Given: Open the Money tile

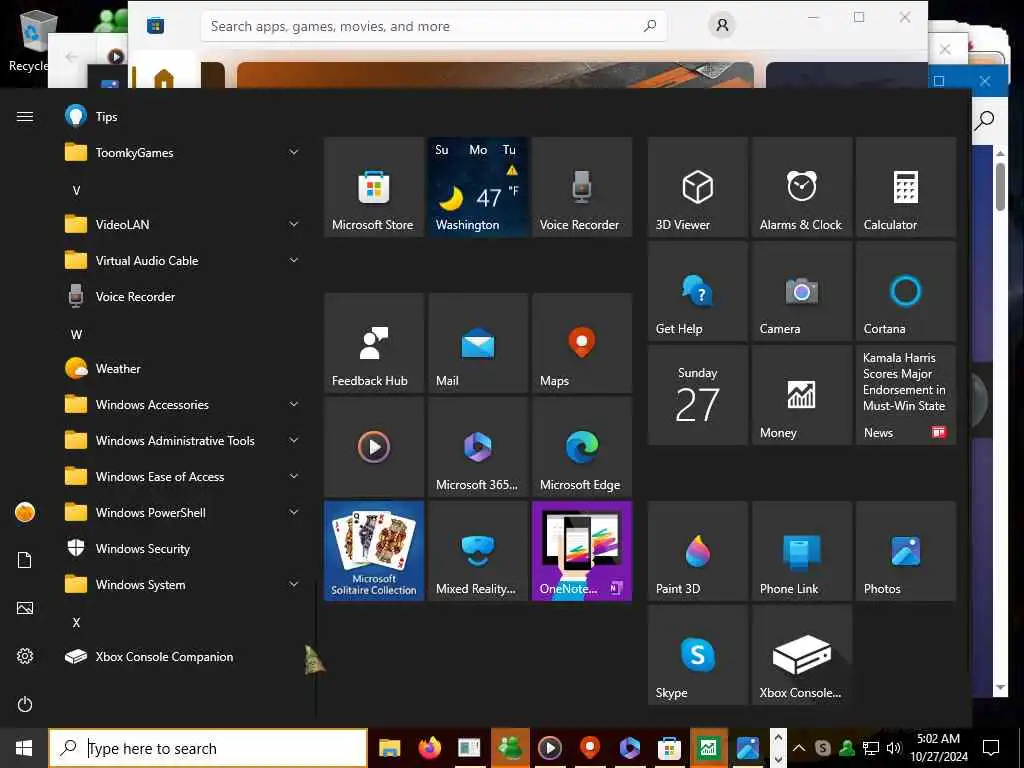Looking at the screenshot, I should pyautogui.click(x=802, y=395).
